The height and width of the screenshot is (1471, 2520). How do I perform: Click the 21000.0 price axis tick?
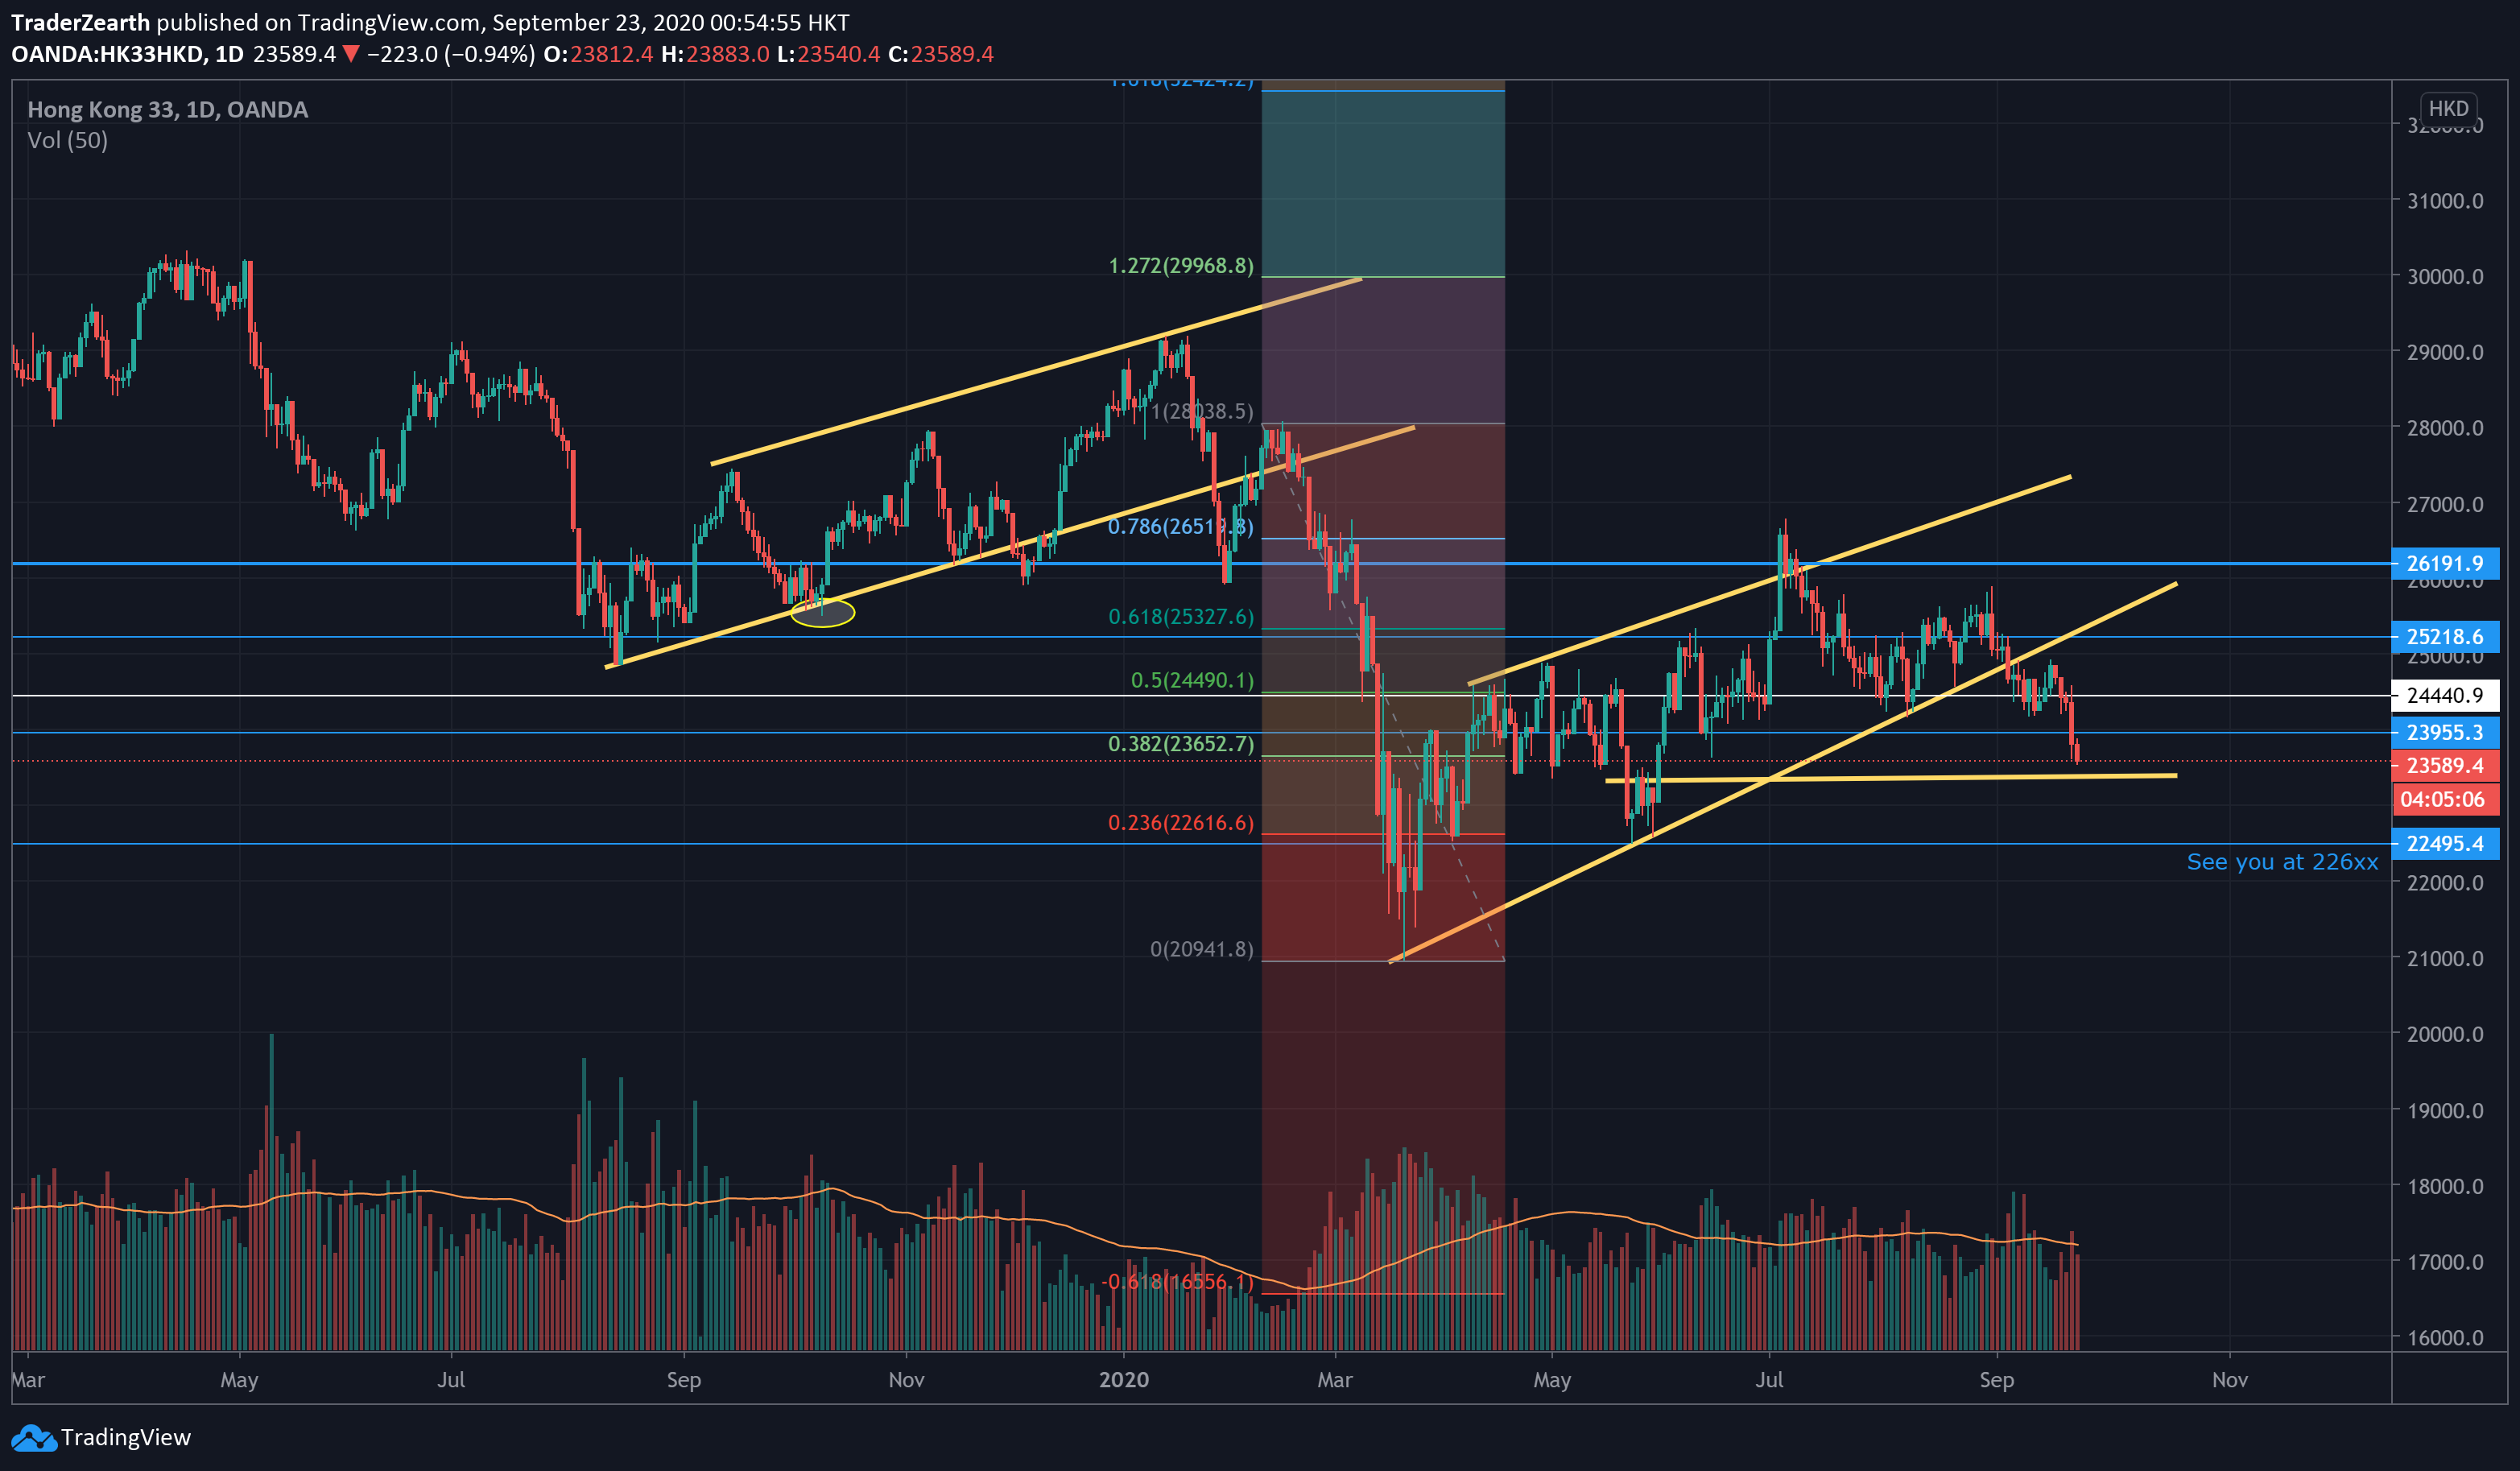click(2444, 959)
